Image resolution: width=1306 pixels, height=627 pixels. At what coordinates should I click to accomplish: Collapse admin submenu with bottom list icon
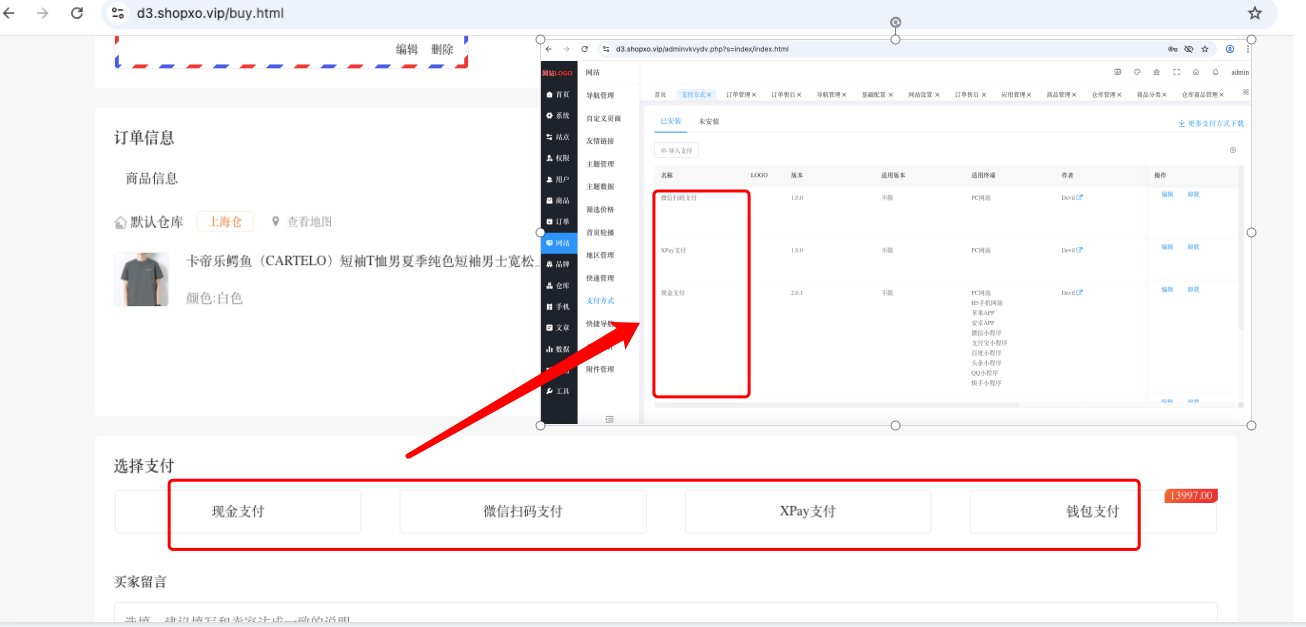[x=609, y=419]
